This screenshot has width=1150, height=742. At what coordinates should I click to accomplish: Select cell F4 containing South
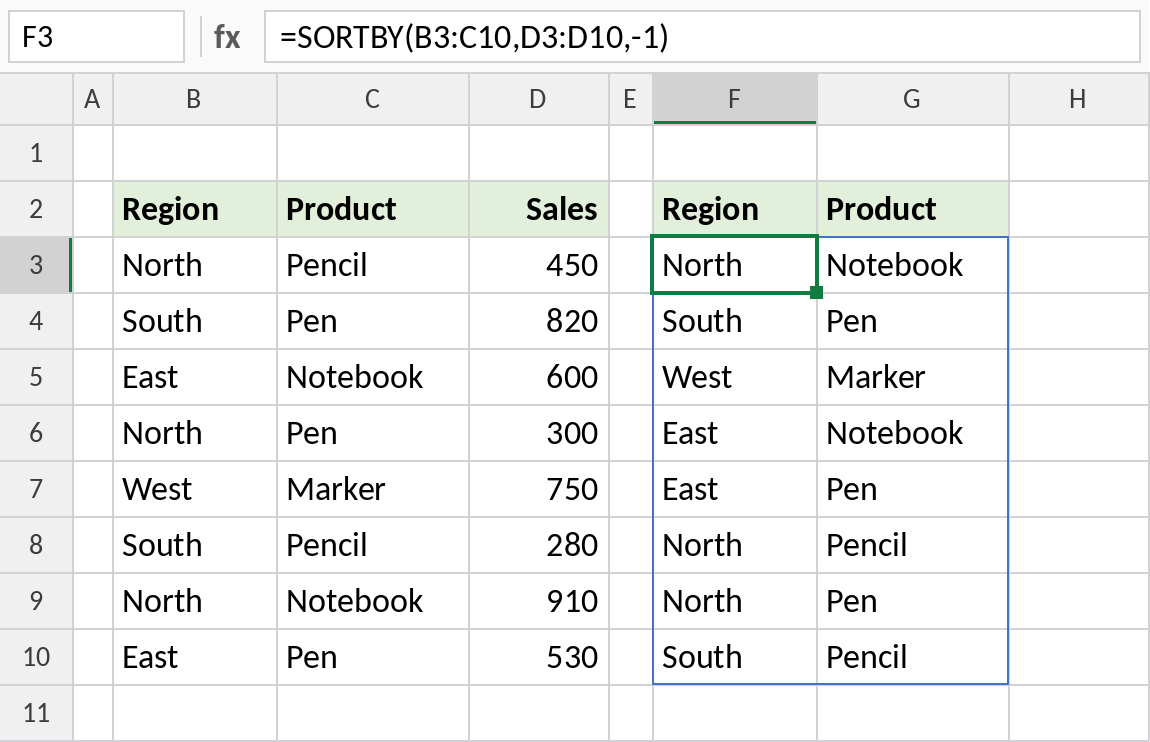pyautogui.click(x=735, y=321)
